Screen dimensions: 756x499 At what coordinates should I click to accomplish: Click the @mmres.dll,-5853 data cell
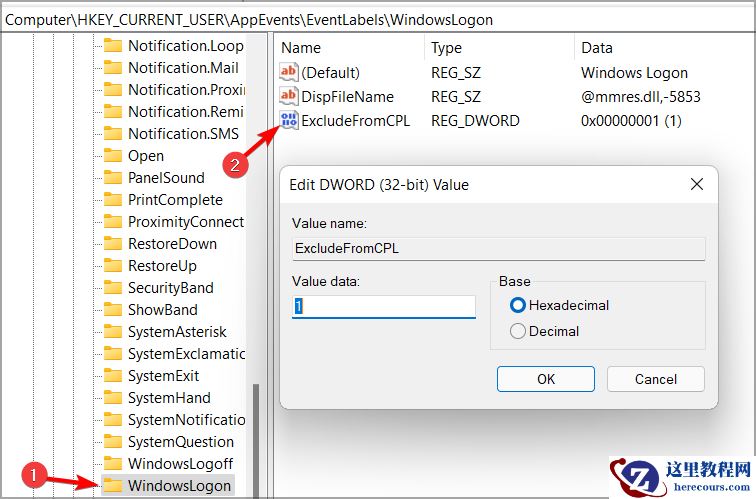[x=640, y=96]
